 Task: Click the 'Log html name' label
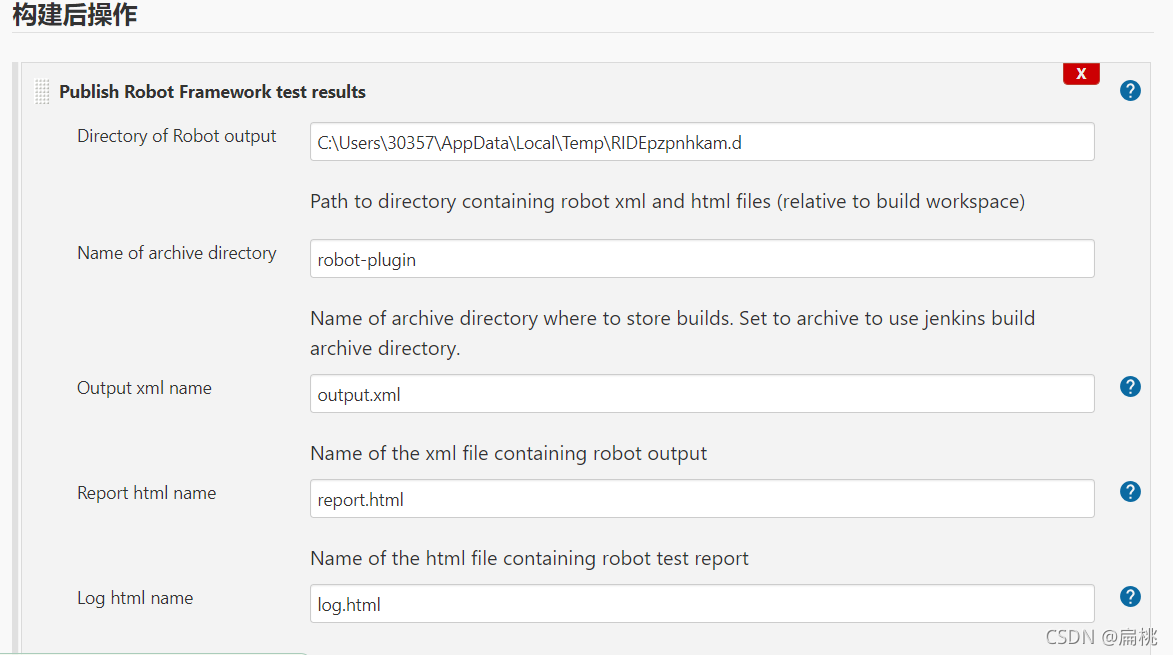135,598
